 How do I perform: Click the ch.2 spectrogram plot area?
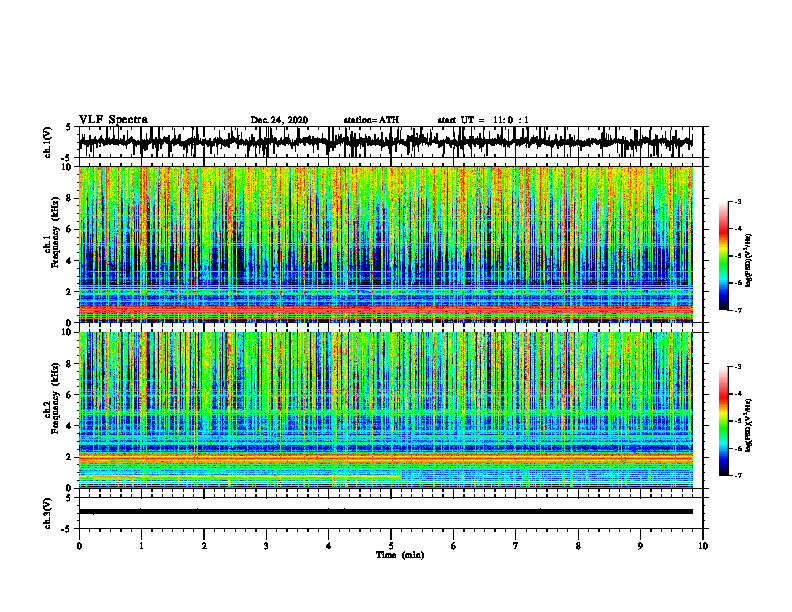[385, 410]
